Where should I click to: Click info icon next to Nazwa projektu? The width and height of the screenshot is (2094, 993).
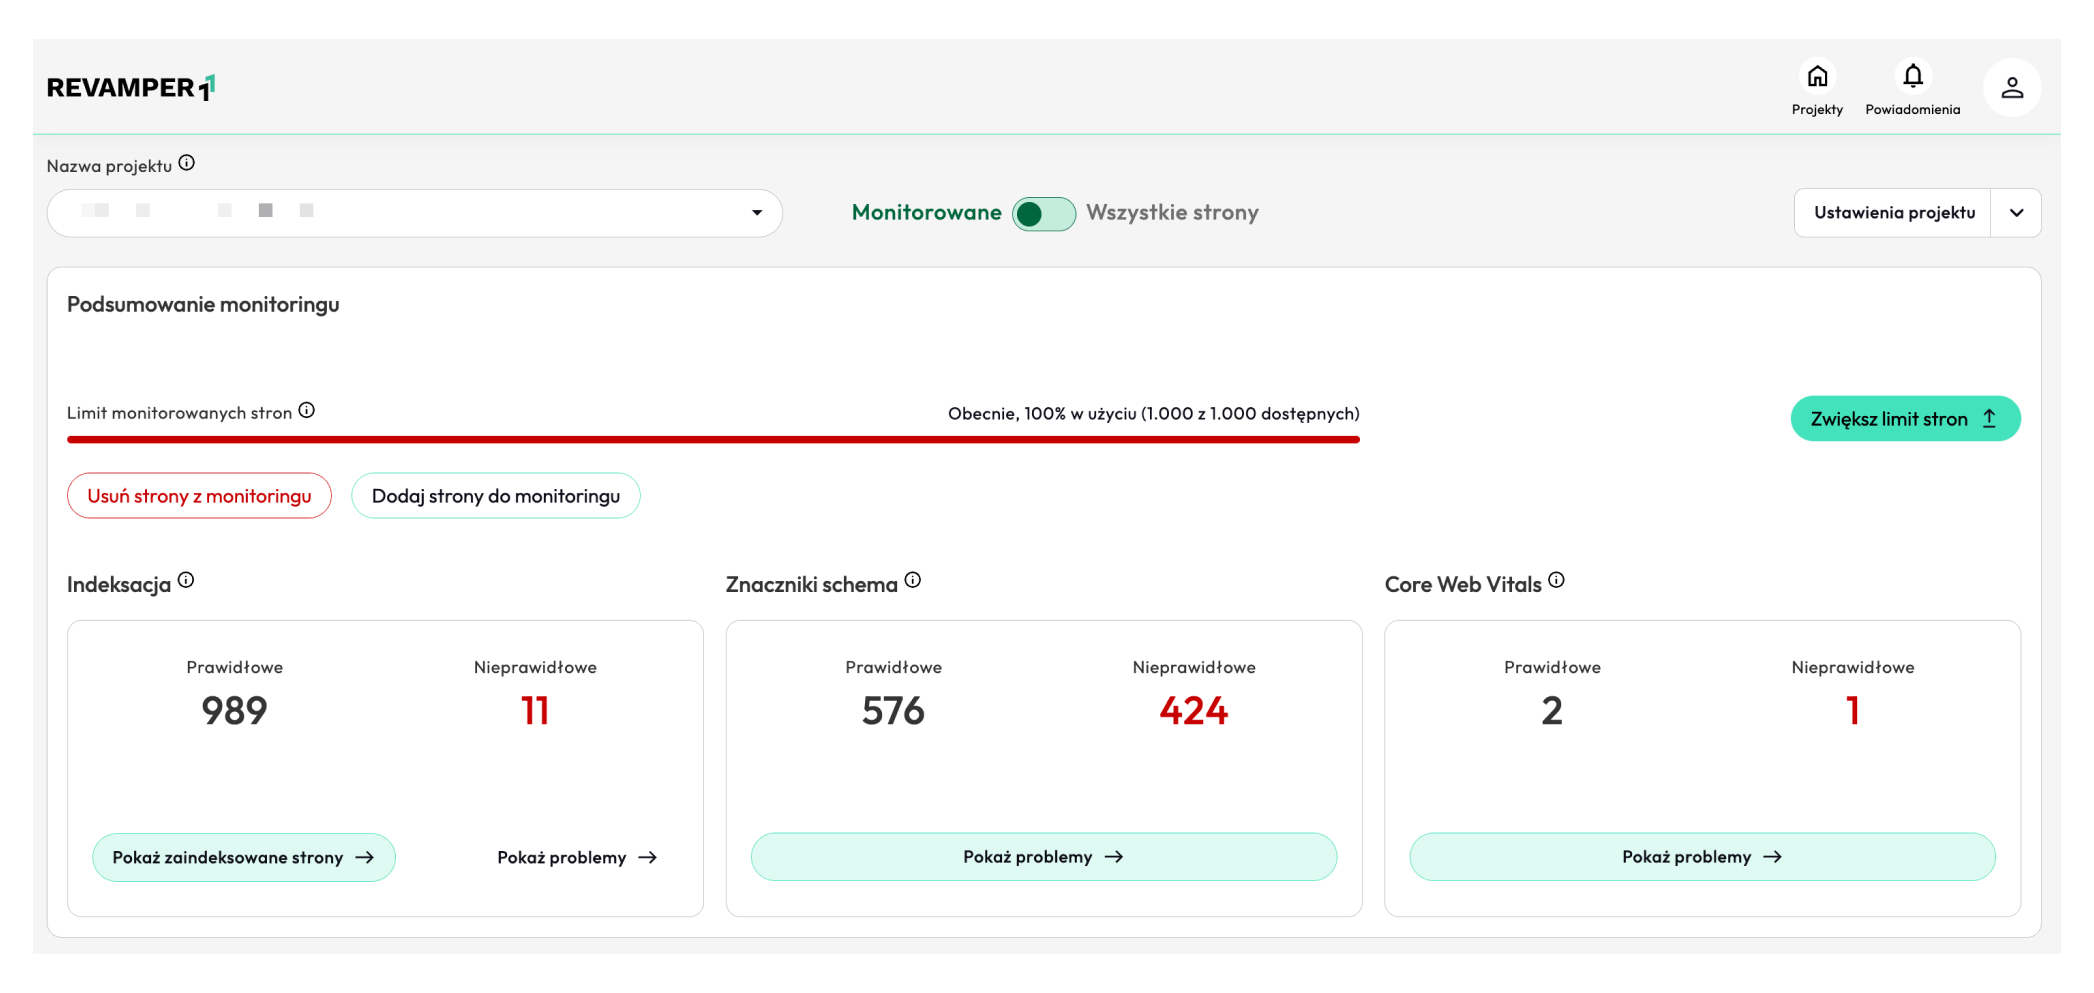[x=187, y=163]
